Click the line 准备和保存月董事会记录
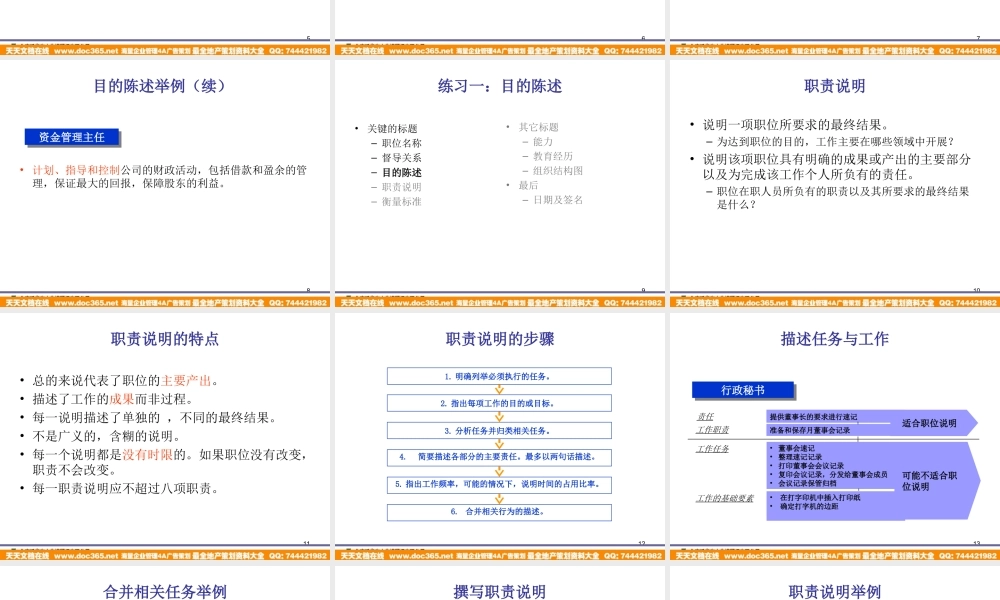 (x=809, y=430)
